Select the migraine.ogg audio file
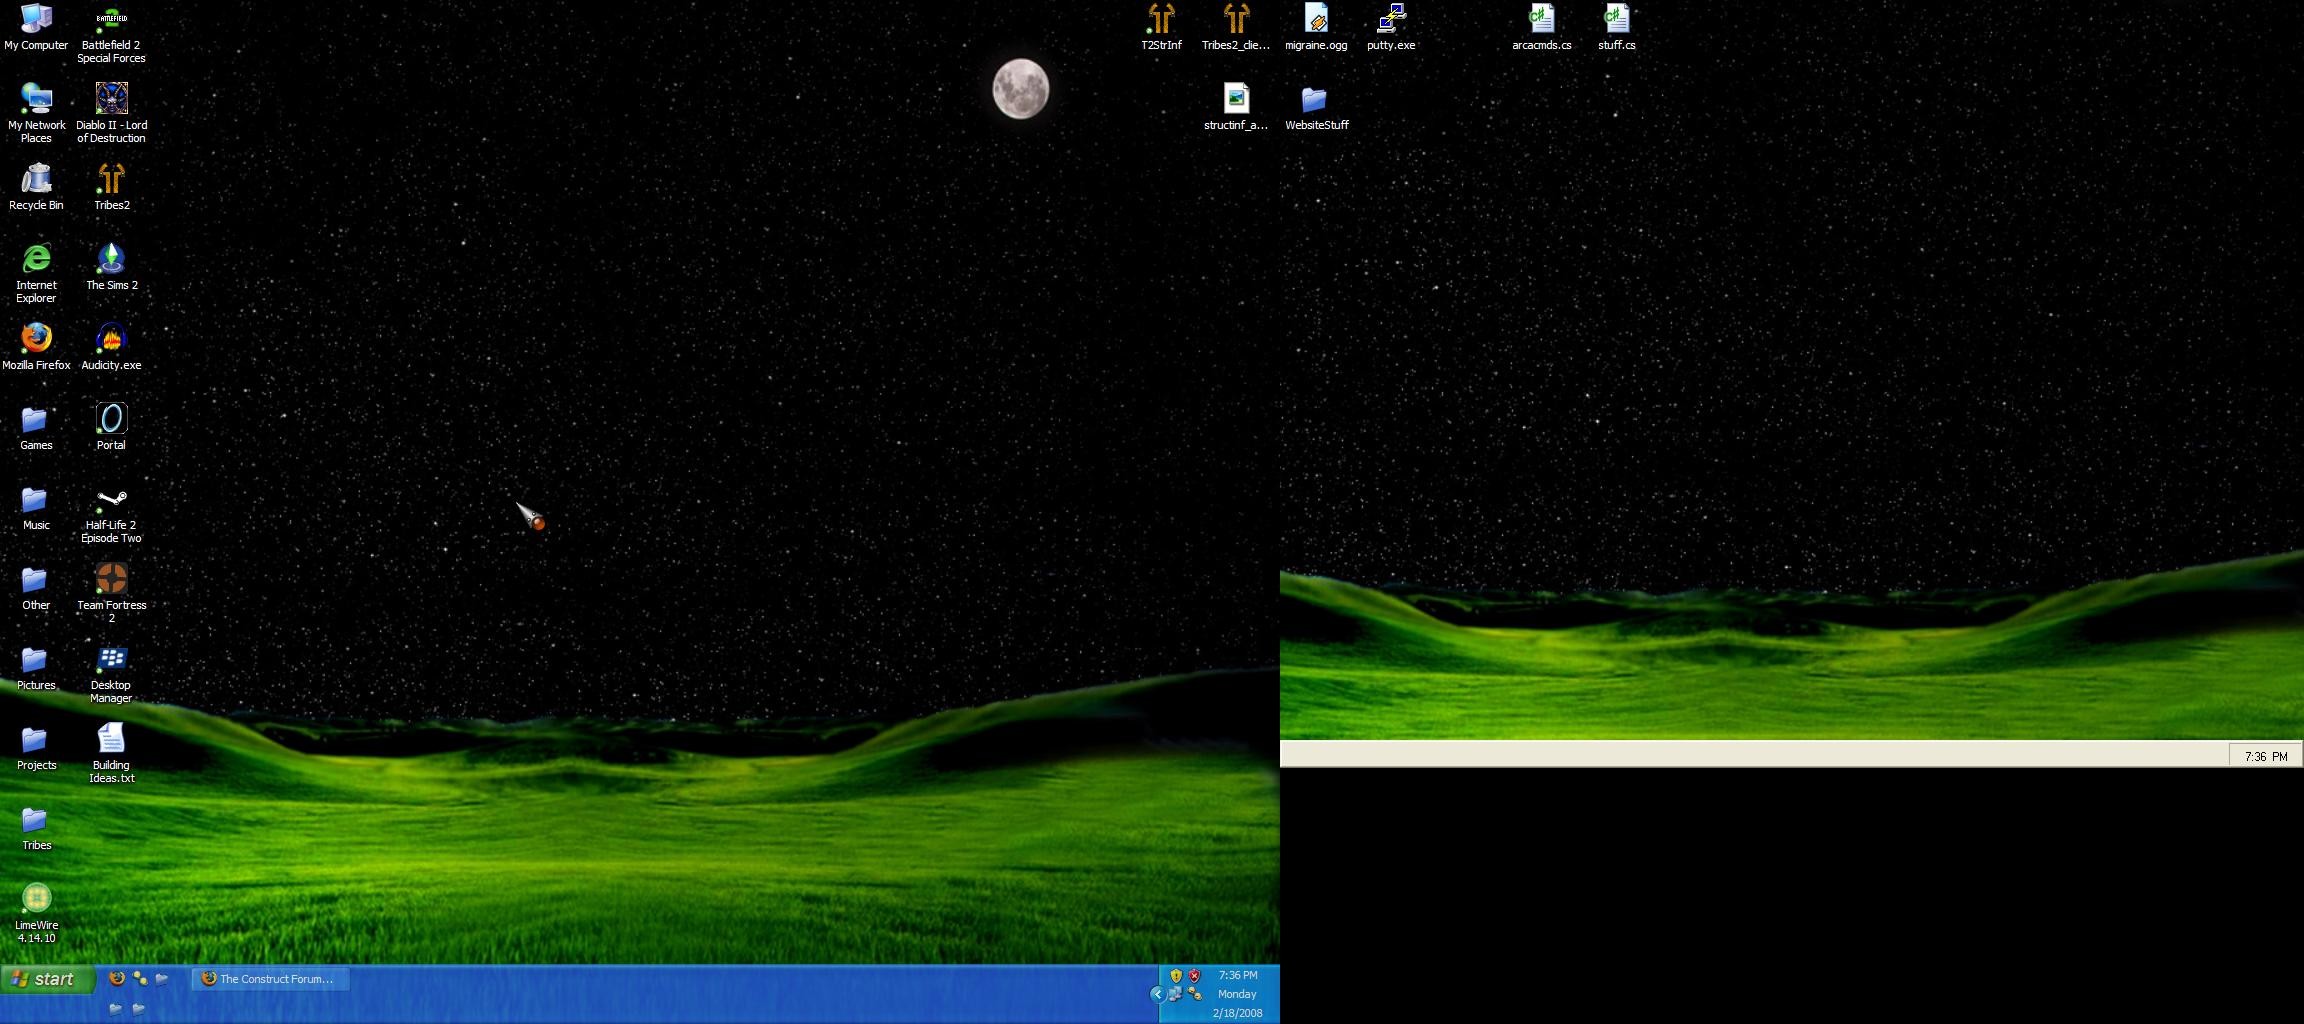 tap(1316, 27)
